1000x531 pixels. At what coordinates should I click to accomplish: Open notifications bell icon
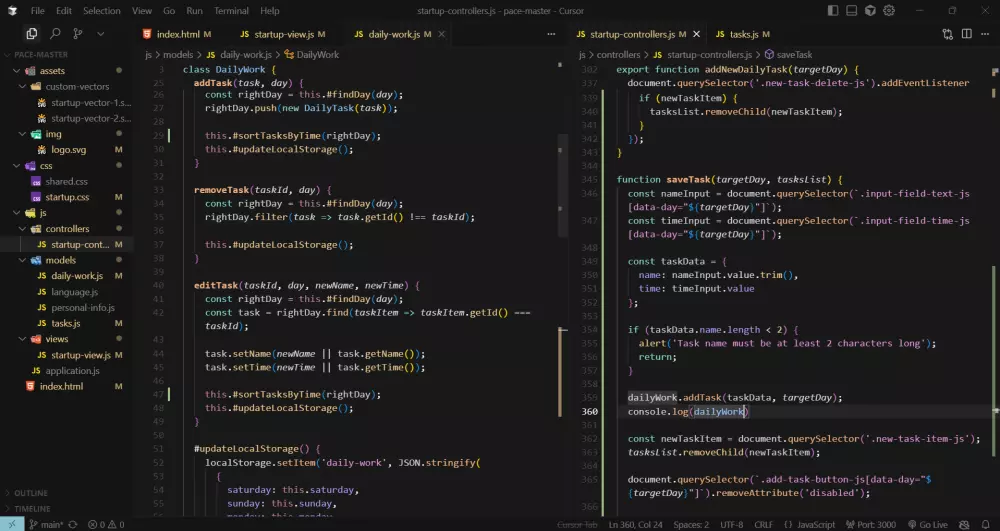tap(985, 525)
